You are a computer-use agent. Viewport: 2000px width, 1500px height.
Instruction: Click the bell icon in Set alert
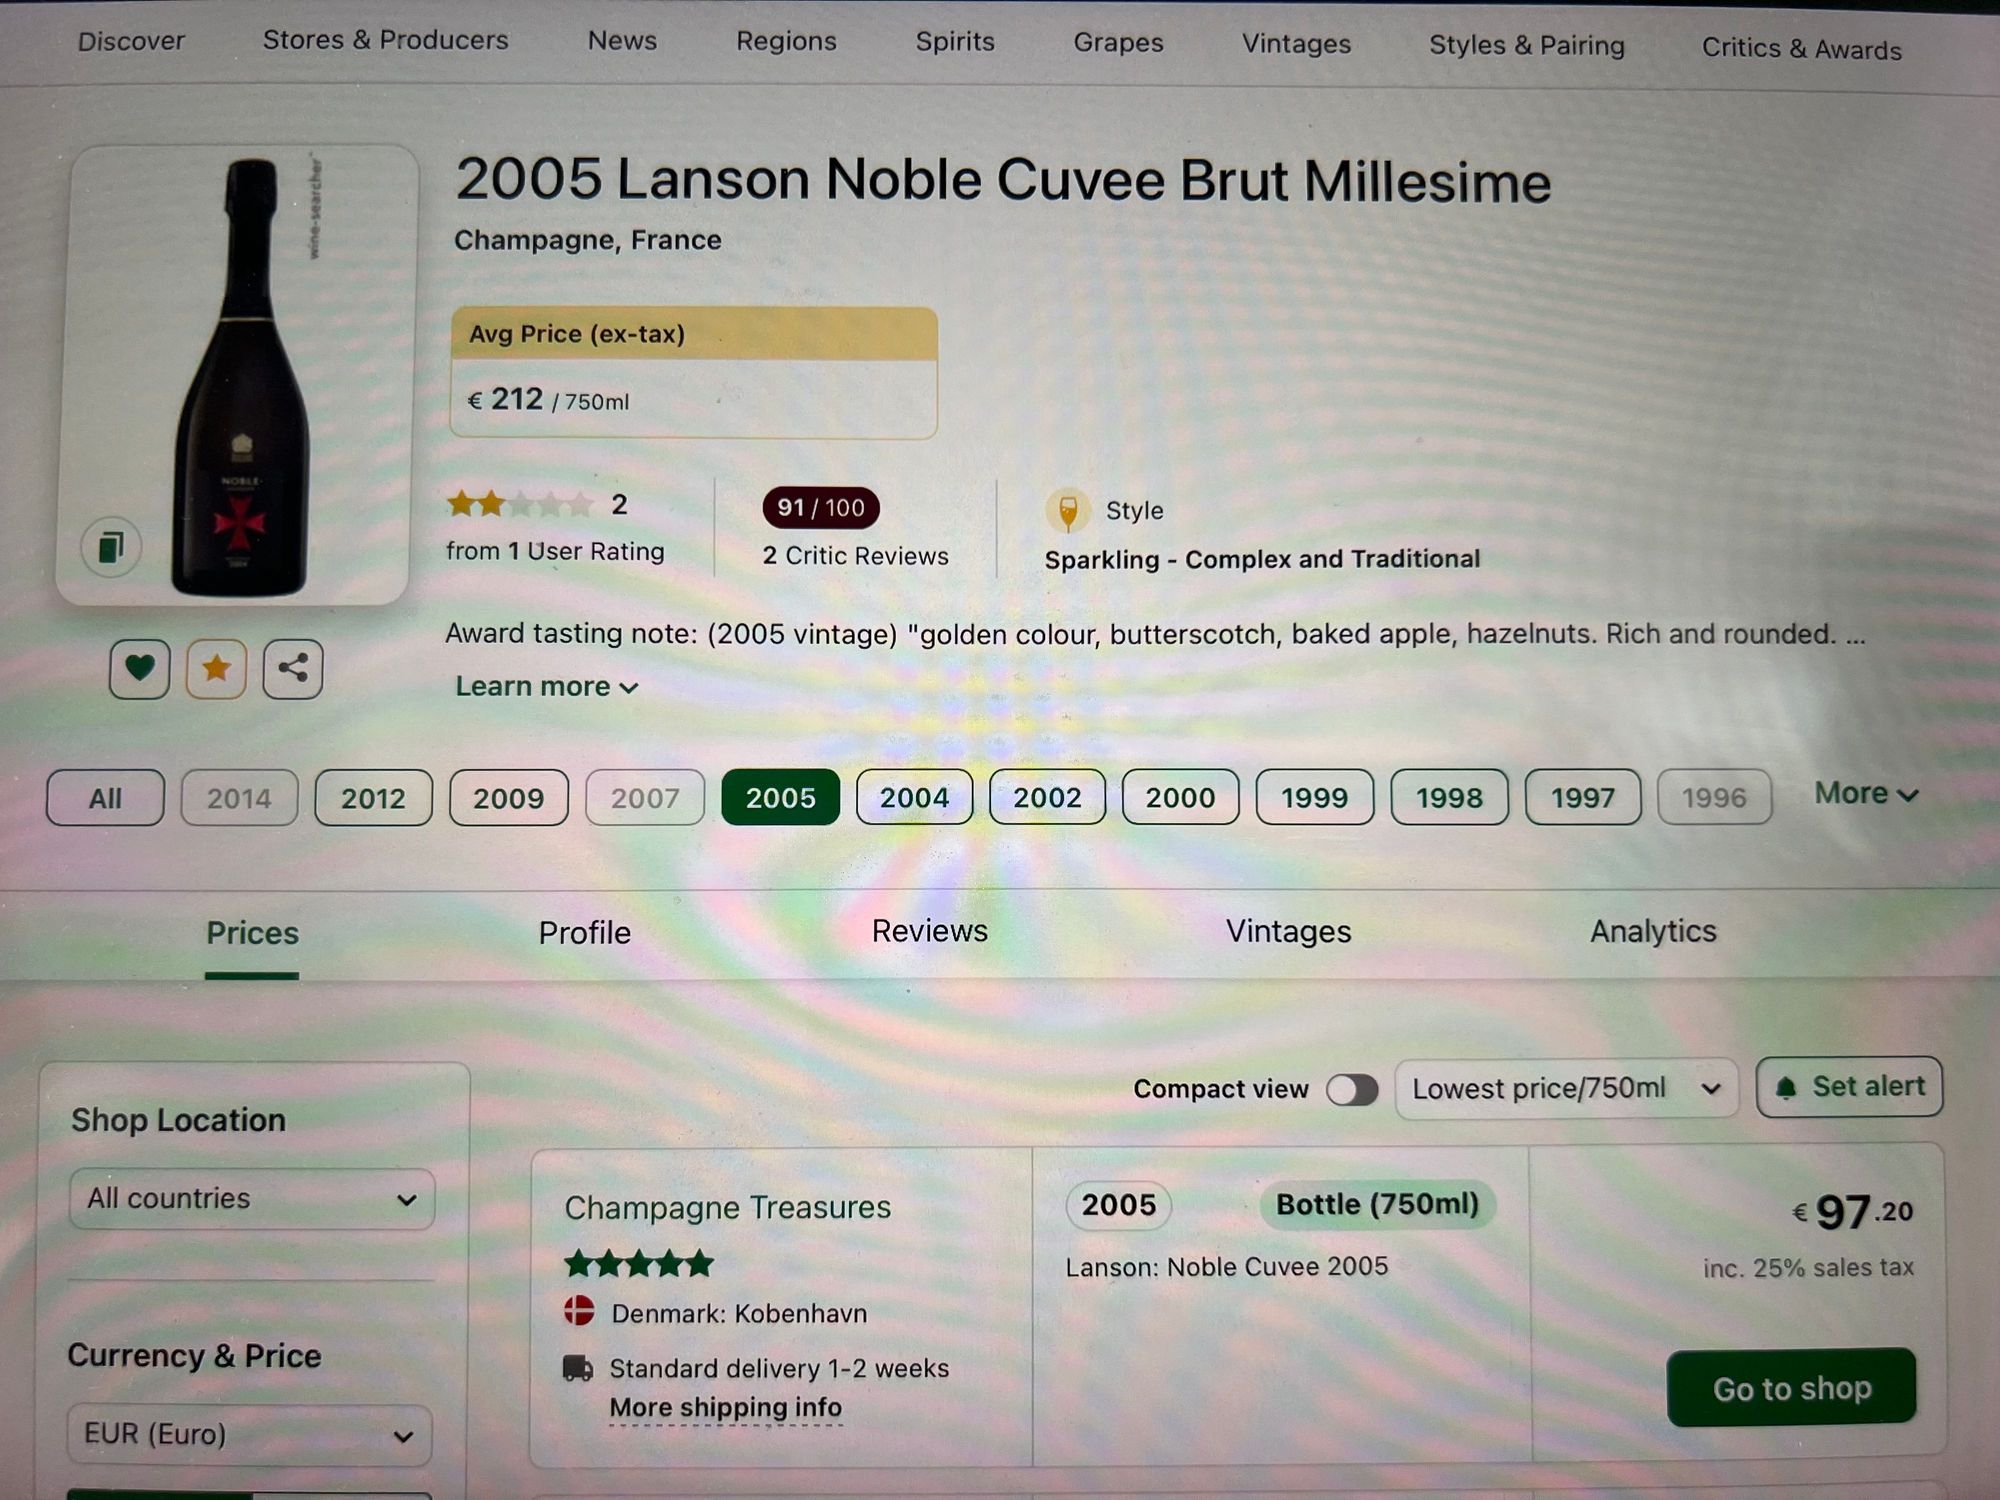[1786, 1088]
